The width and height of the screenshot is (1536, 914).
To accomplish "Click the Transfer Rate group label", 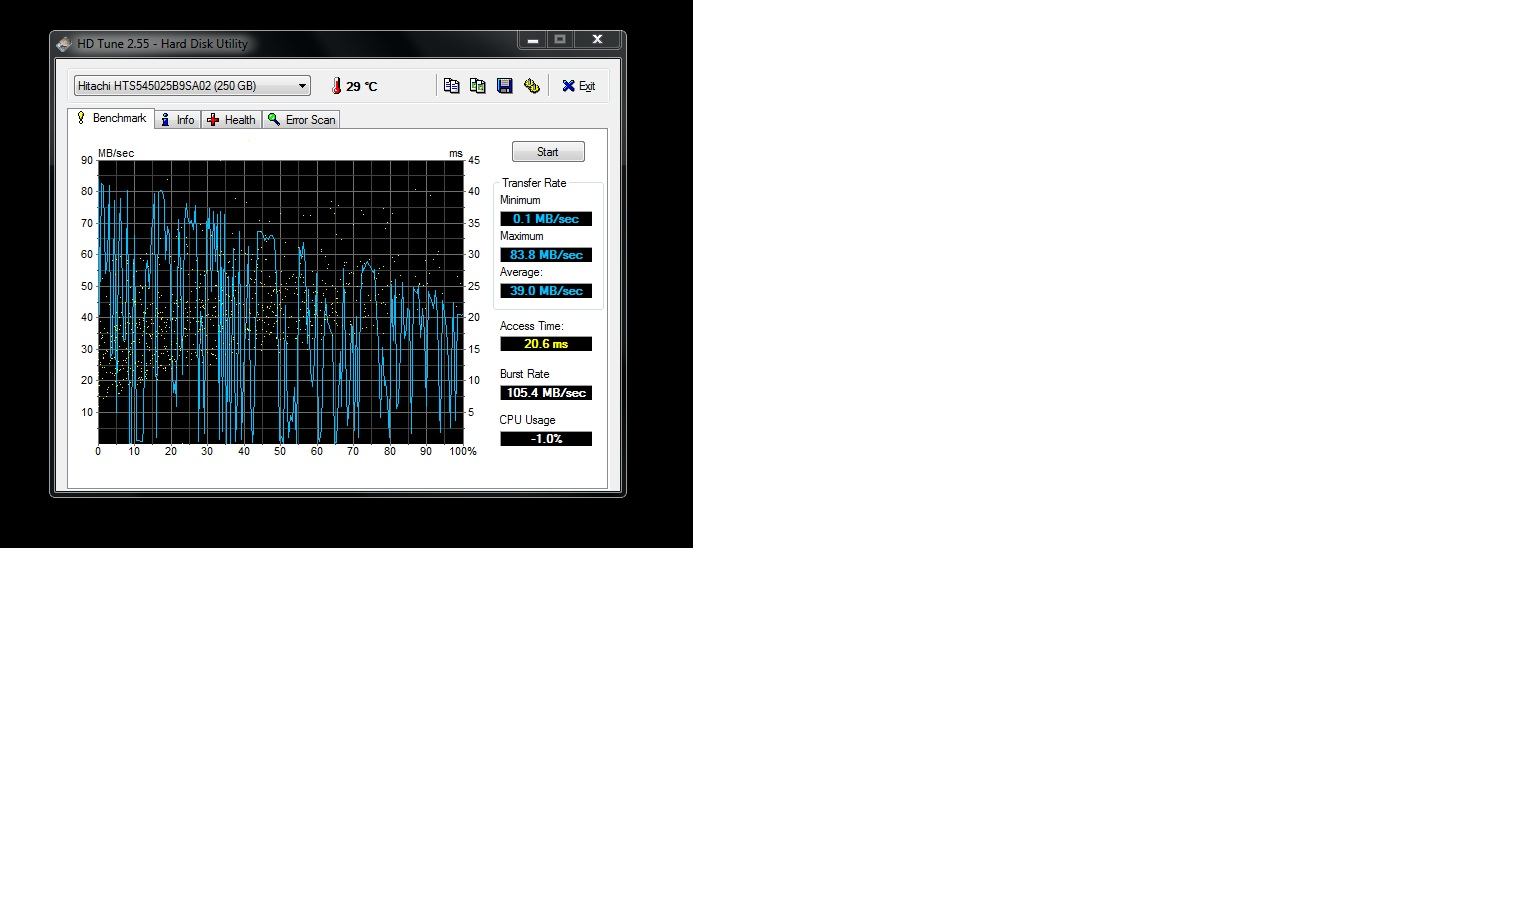I will tap(534, 183).
